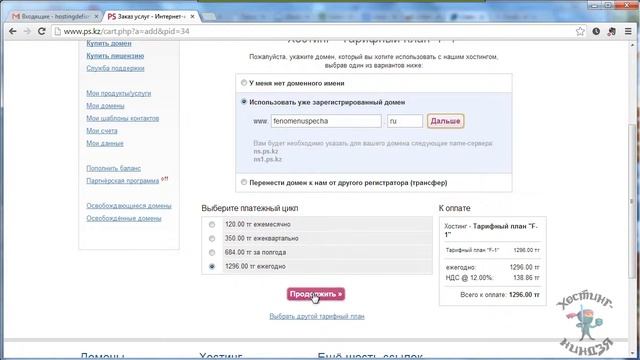The image size is (640, 360).
Task: Open 'Служба поддержки' sidebar link
Action: click(115, 68)
